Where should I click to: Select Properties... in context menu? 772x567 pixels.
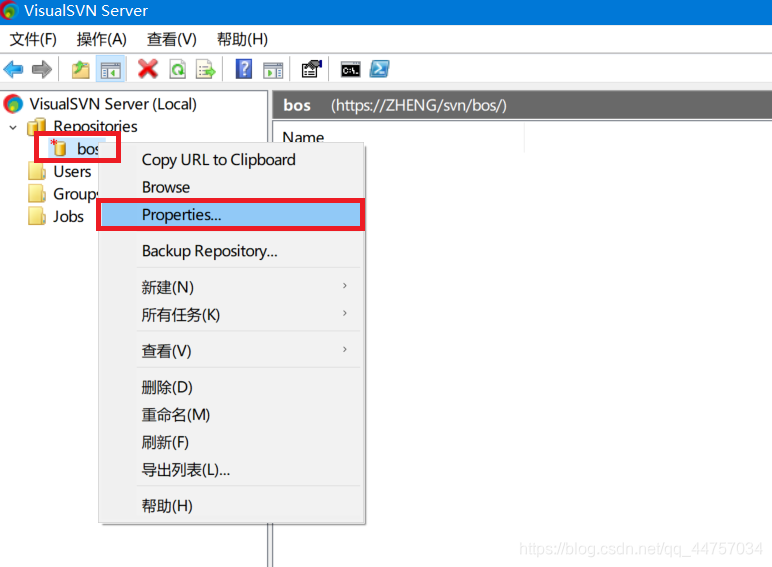point(231,215)
